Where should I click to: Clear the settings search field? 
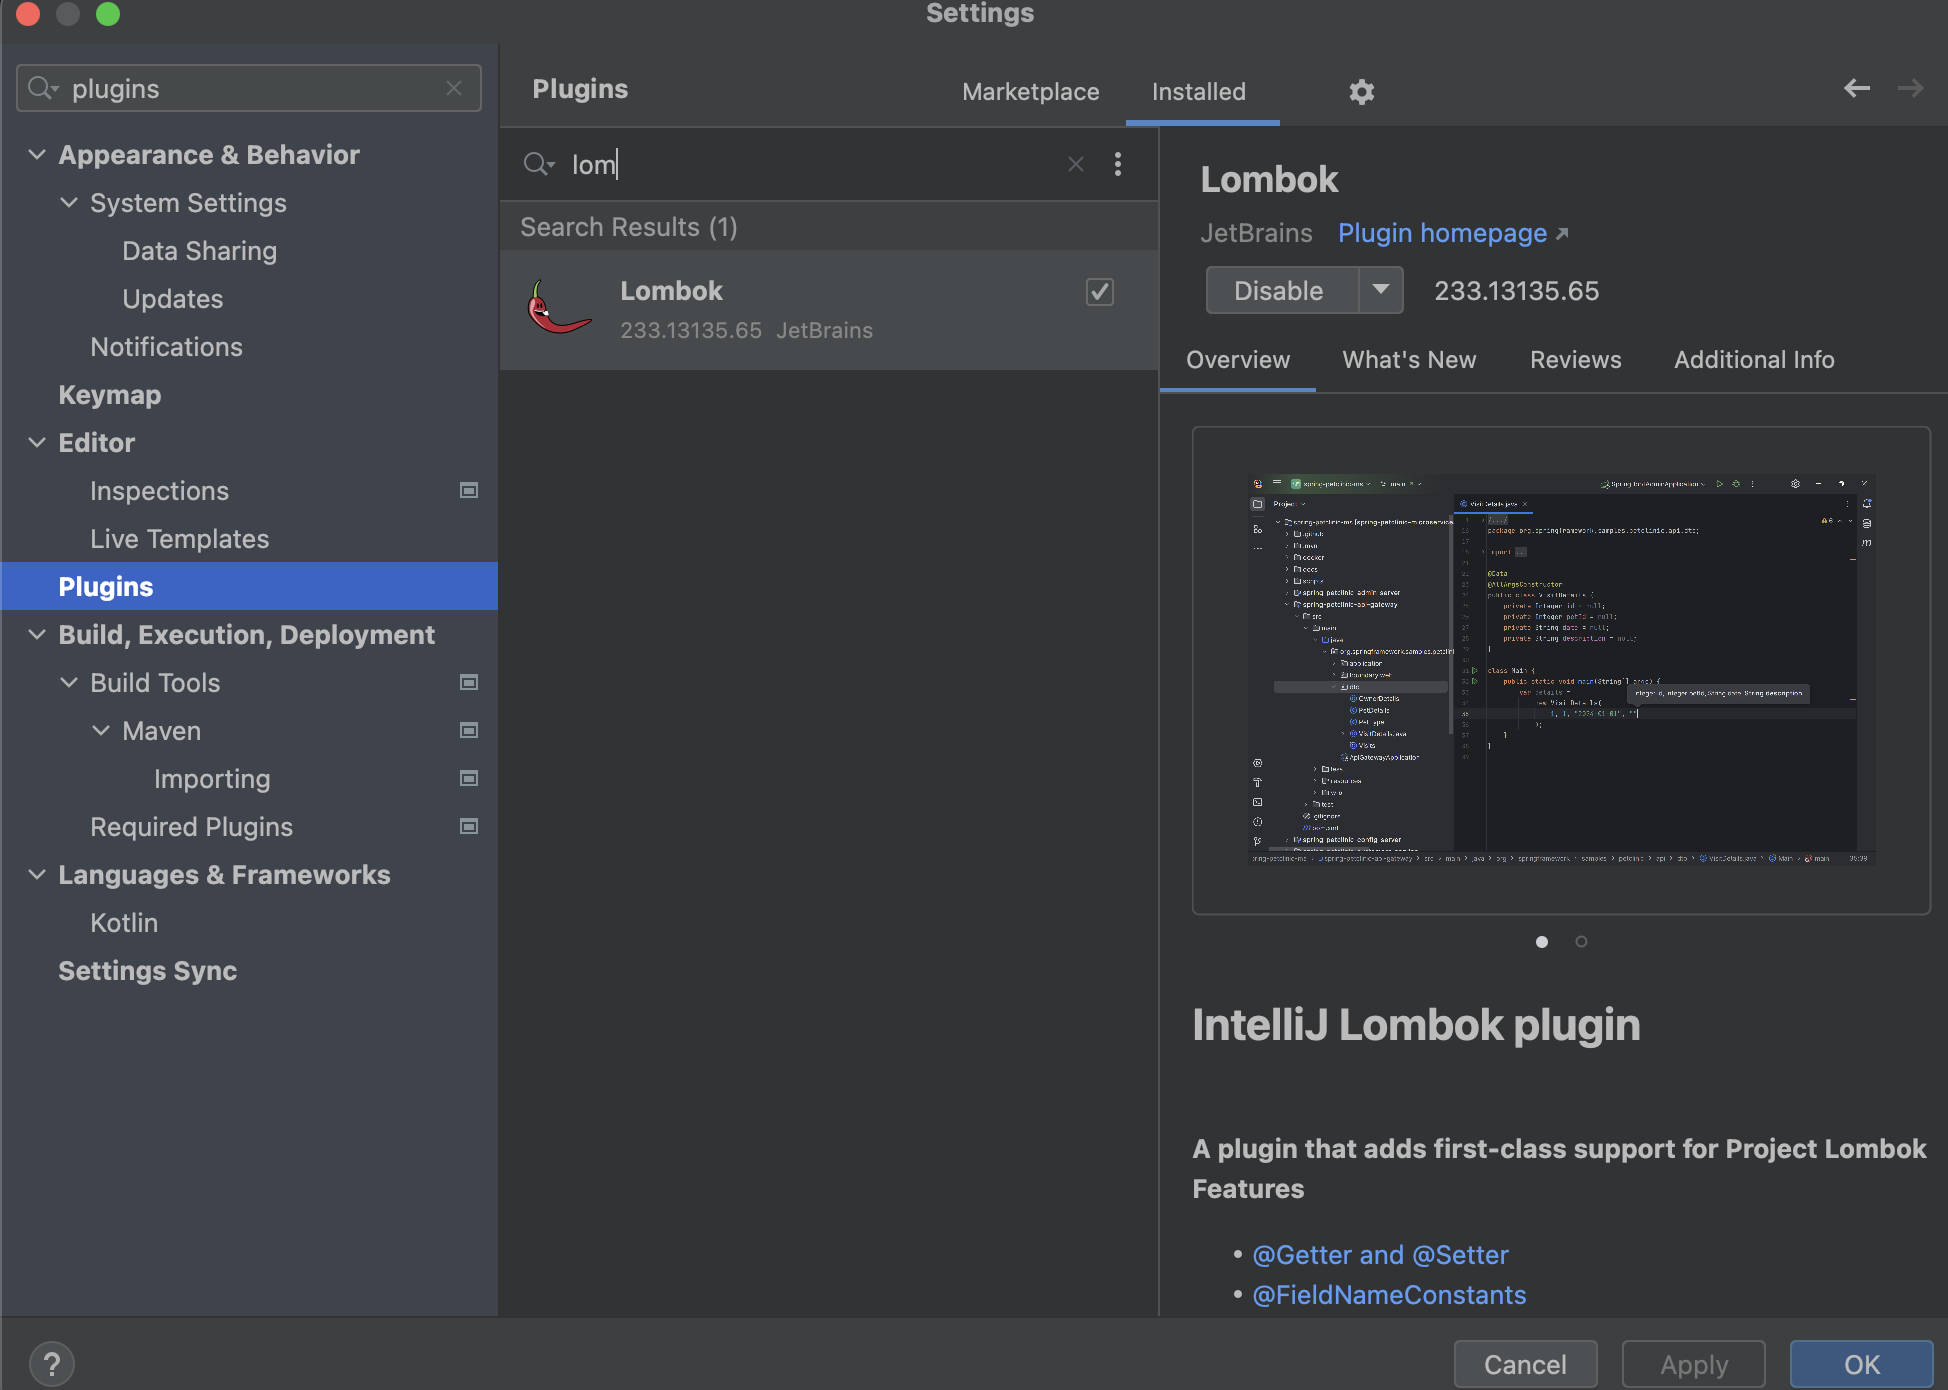(454, 89)
